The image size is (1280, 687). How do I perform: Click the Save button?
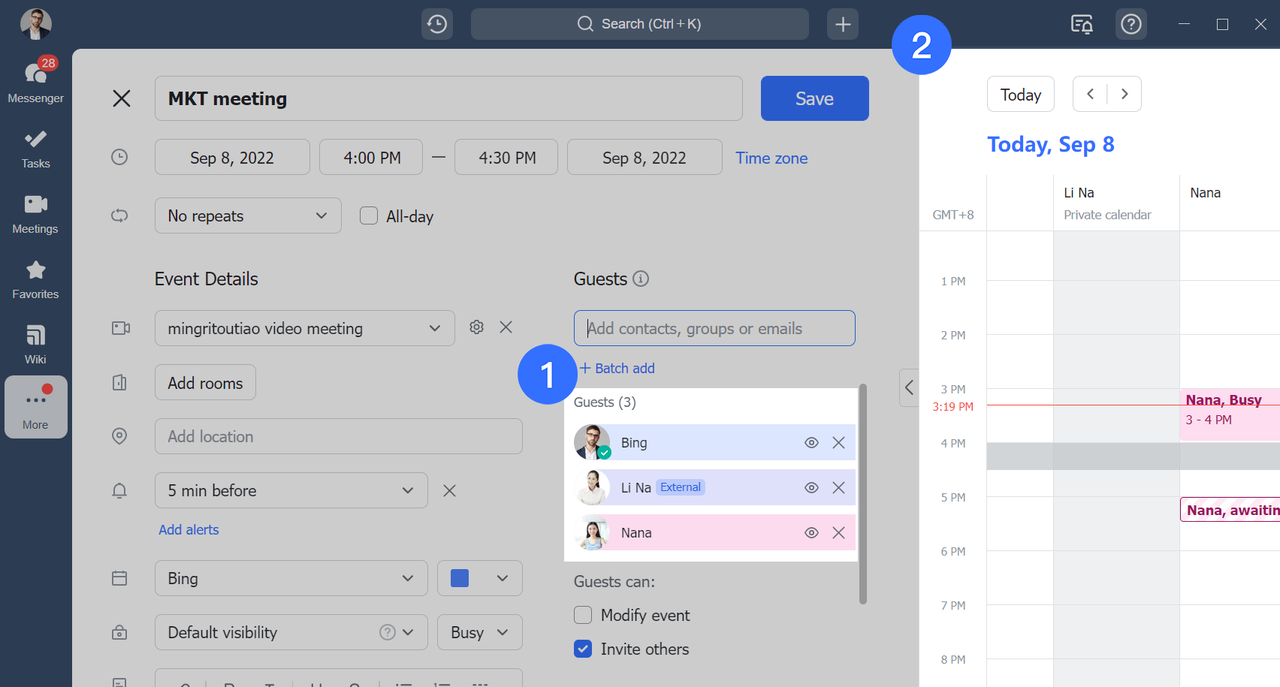pyautogui.click(x=814, y=98)
